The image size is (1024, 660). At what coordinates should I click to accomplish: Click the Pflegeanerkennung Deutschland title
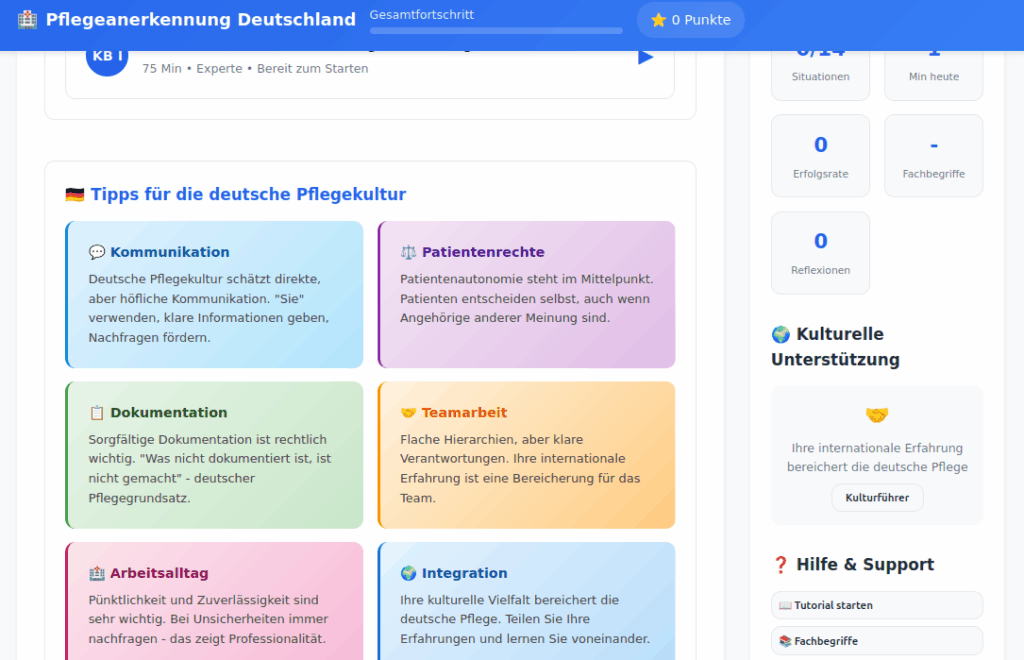pyautogui.click(x=200, y=20)
